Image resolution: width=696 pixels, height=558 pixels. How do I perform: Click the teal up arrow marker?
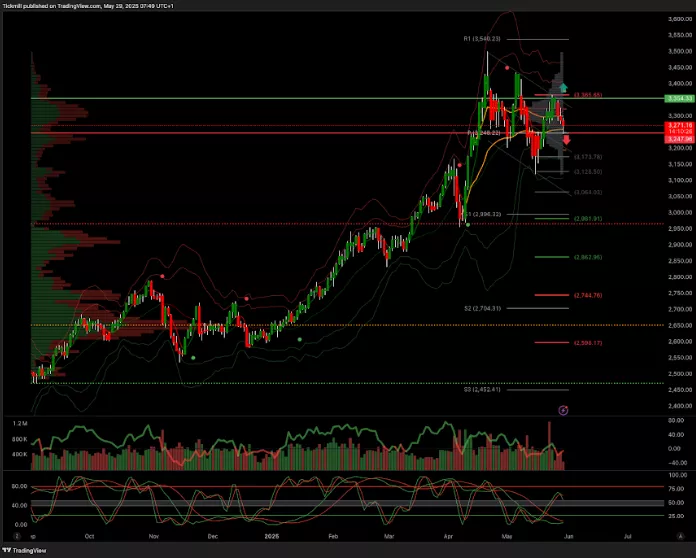563,88
